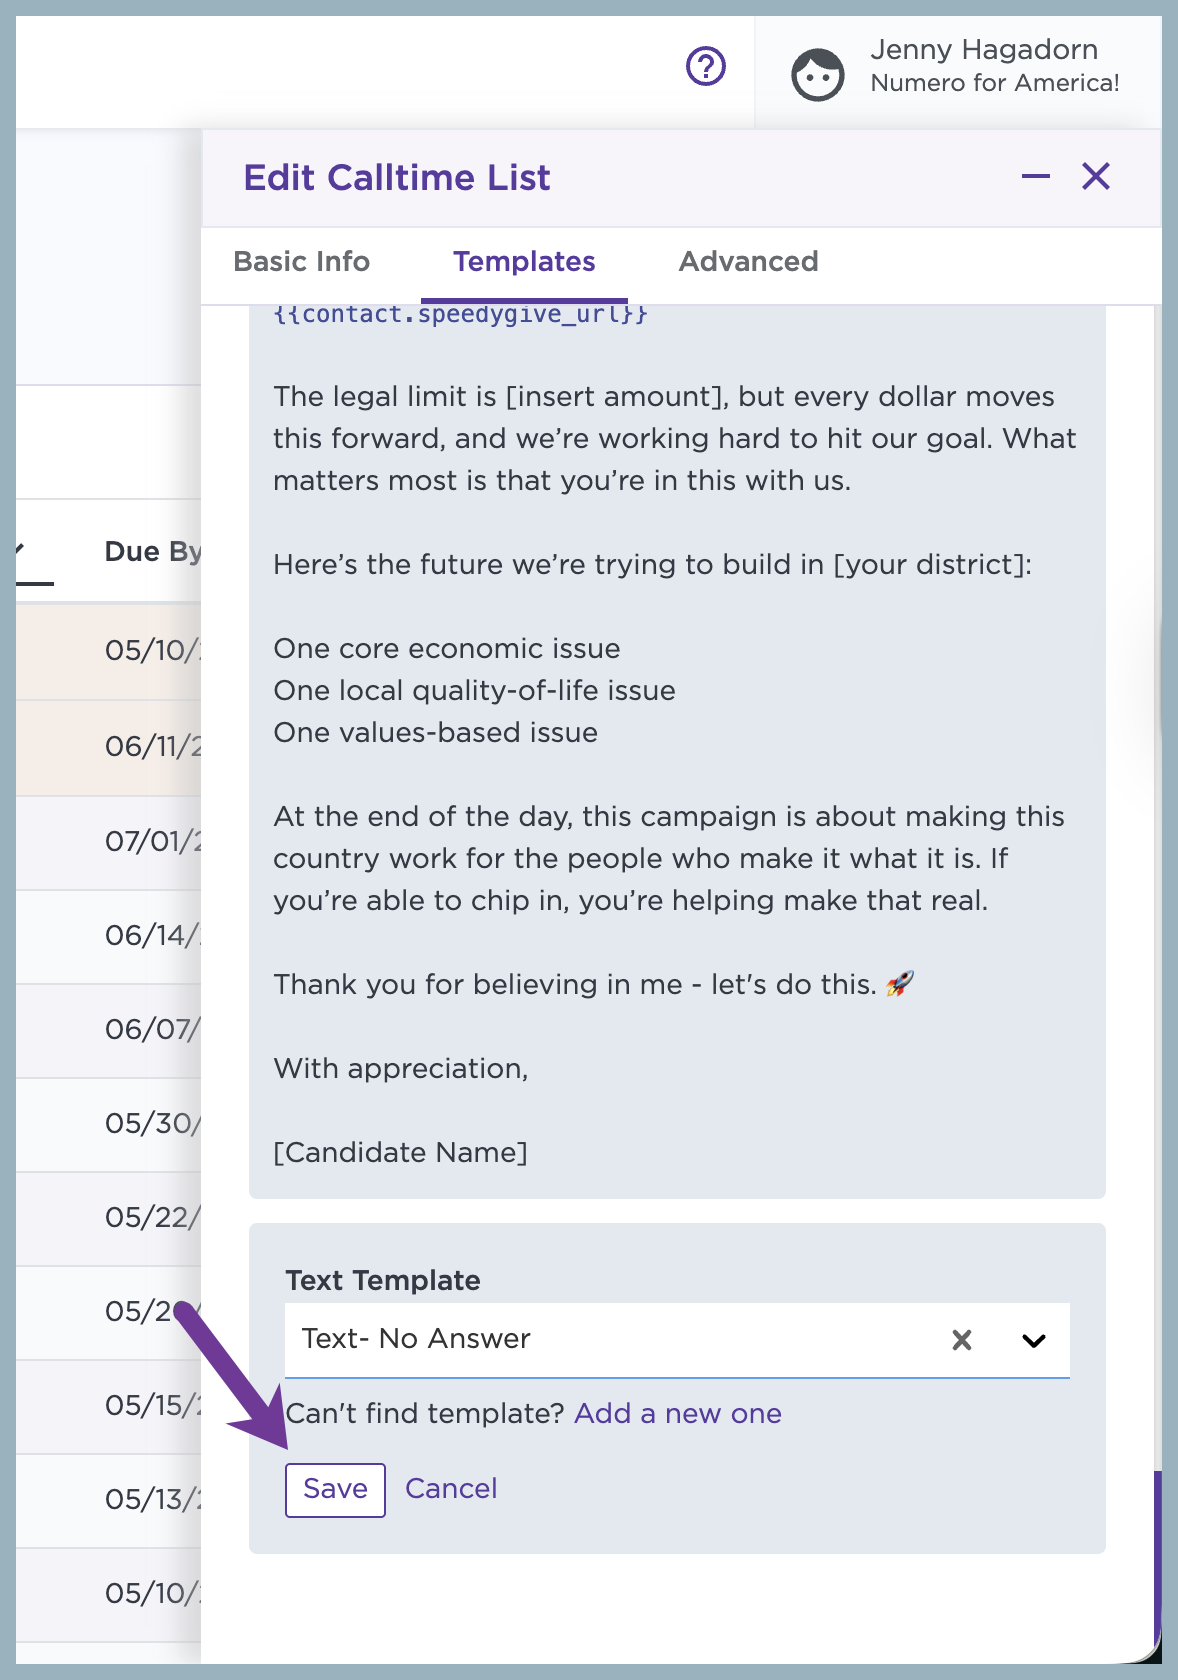
Task: Clear the Text- No Answer selection
Action: [962, 1340]
